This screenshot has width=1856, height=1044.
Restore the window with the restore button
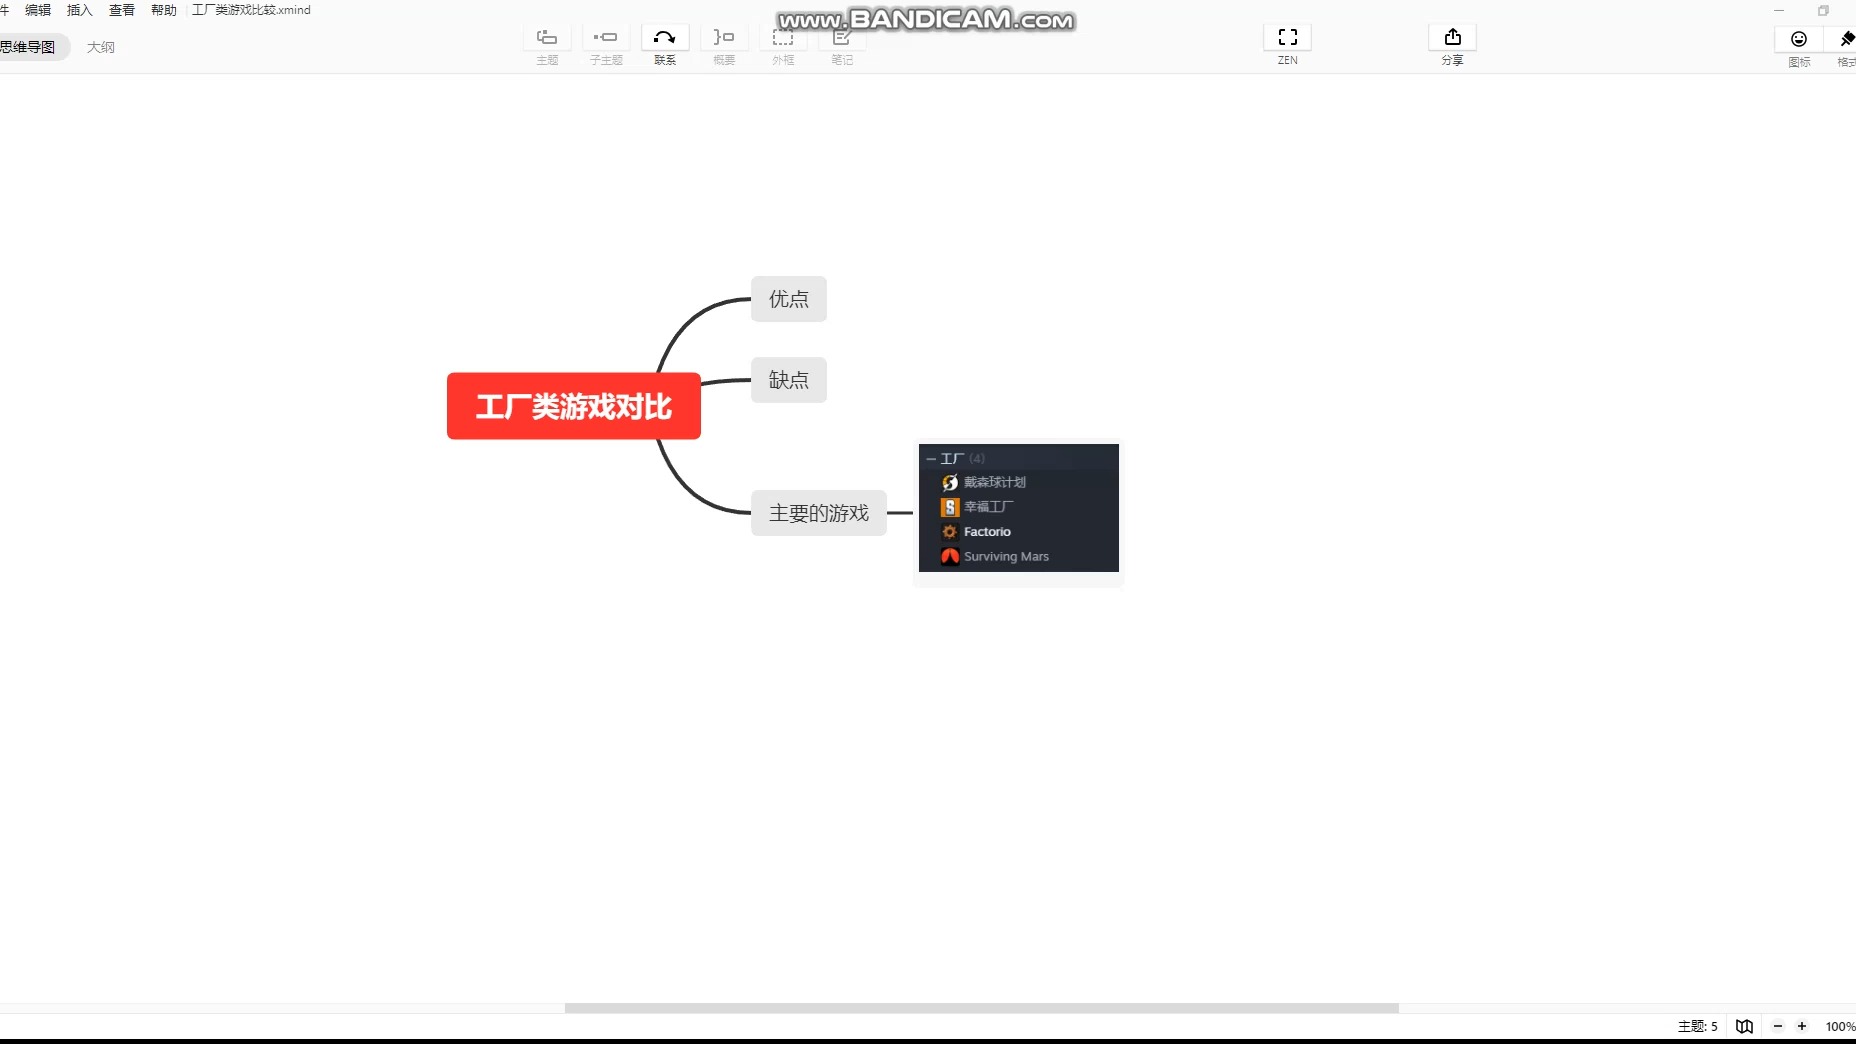(1823, 11)
